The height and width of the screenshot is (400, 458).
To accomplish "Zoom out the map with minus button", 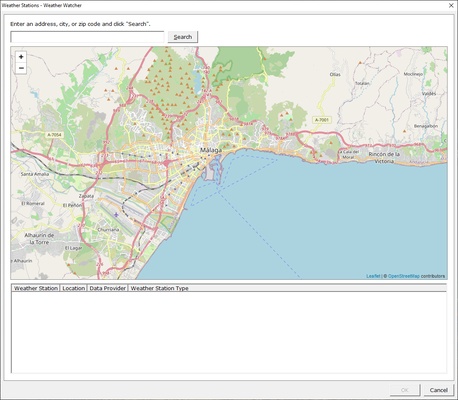I will click(x=21, y=68).
